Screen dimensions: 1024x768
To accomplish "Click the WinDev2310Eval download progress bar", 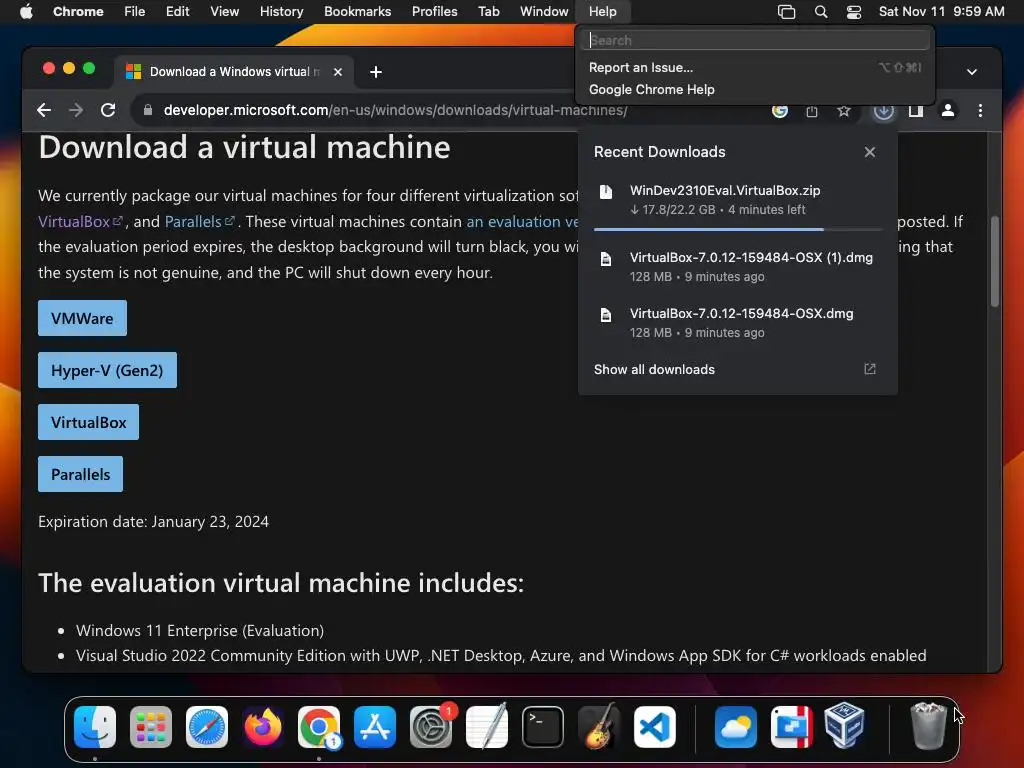I will pos(738,229).
